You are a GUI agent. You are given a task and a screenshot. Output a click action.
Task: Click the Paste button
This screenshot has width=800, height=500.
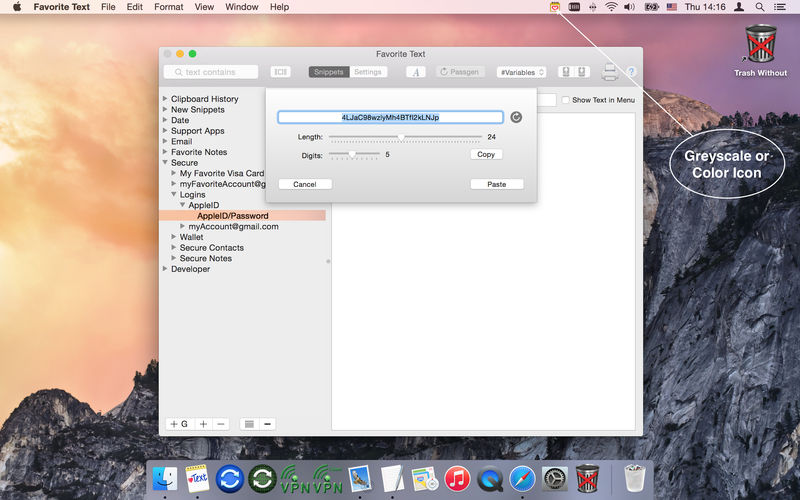click(496, 184)
